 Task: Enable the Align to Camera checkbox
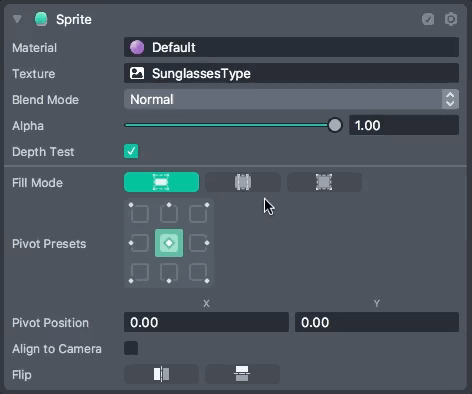(x=131, y=348)
